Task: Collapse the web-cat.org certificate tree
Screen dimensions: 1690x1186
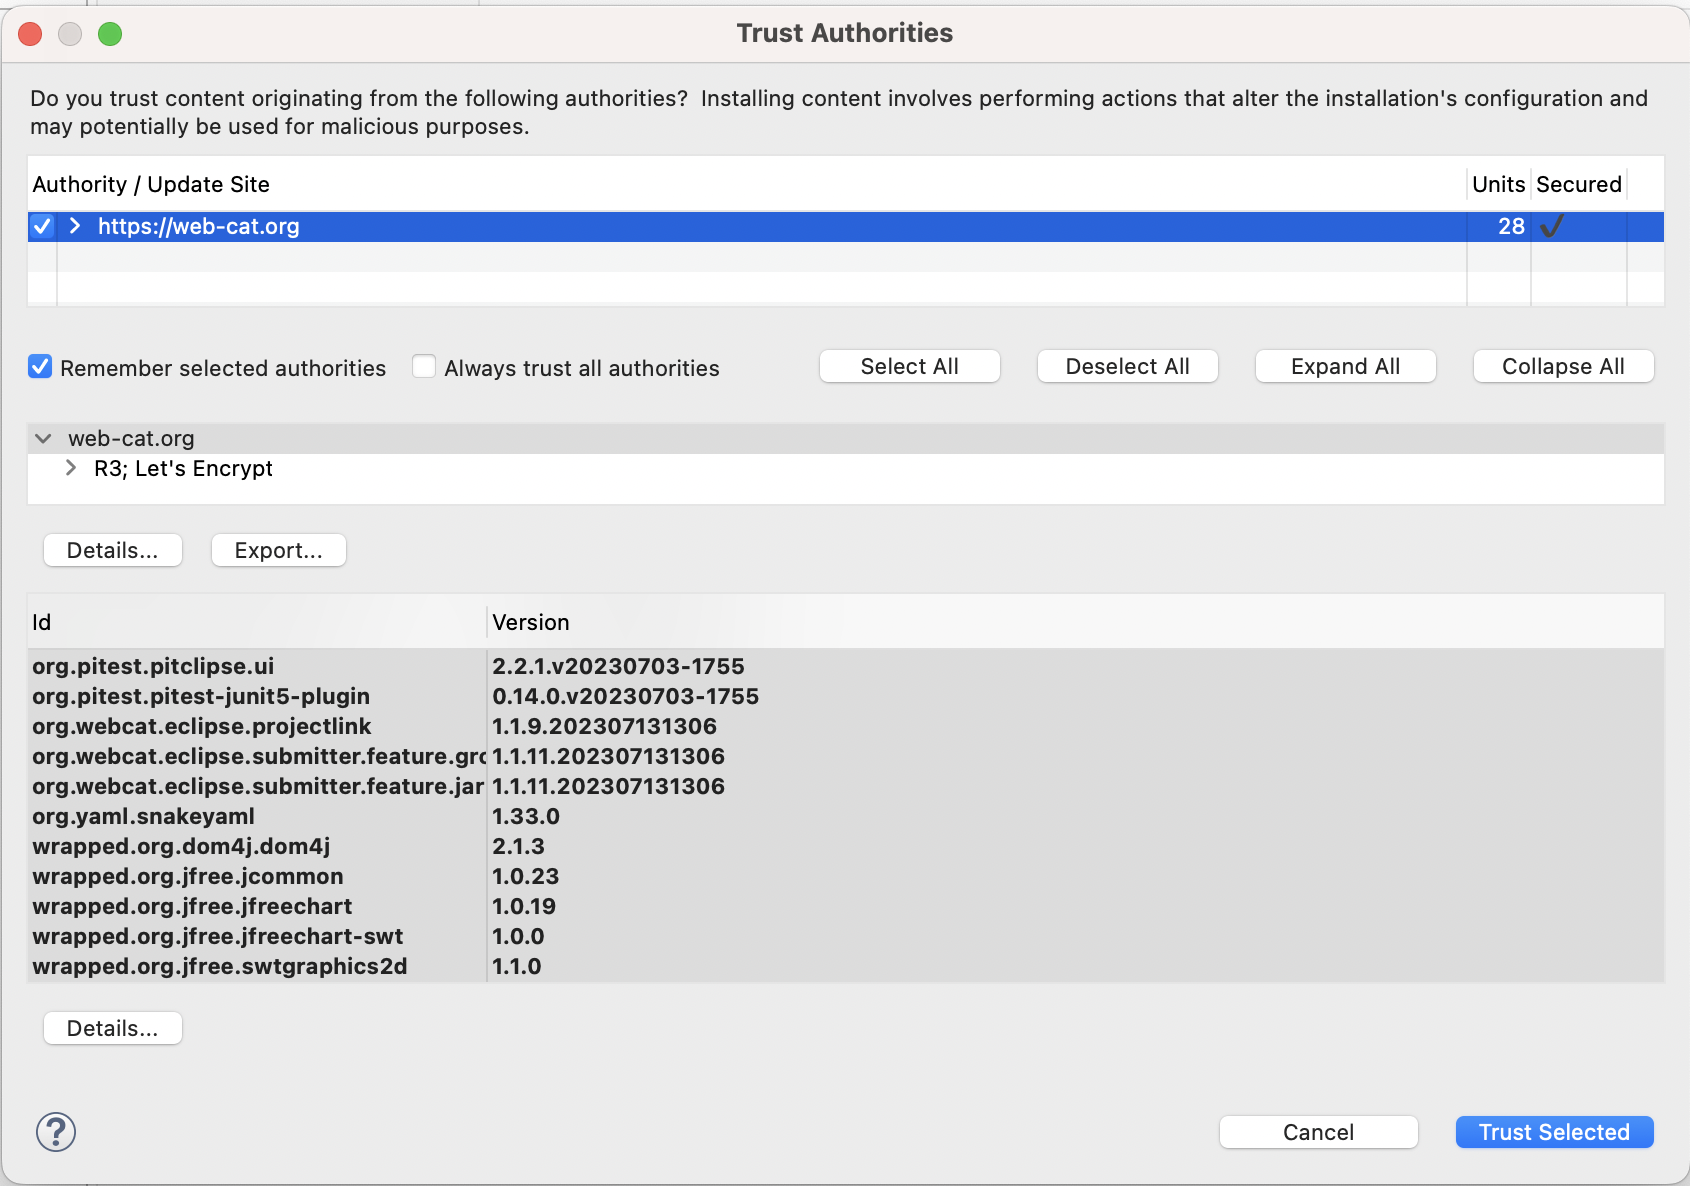Action: click(x=43, y=439)
